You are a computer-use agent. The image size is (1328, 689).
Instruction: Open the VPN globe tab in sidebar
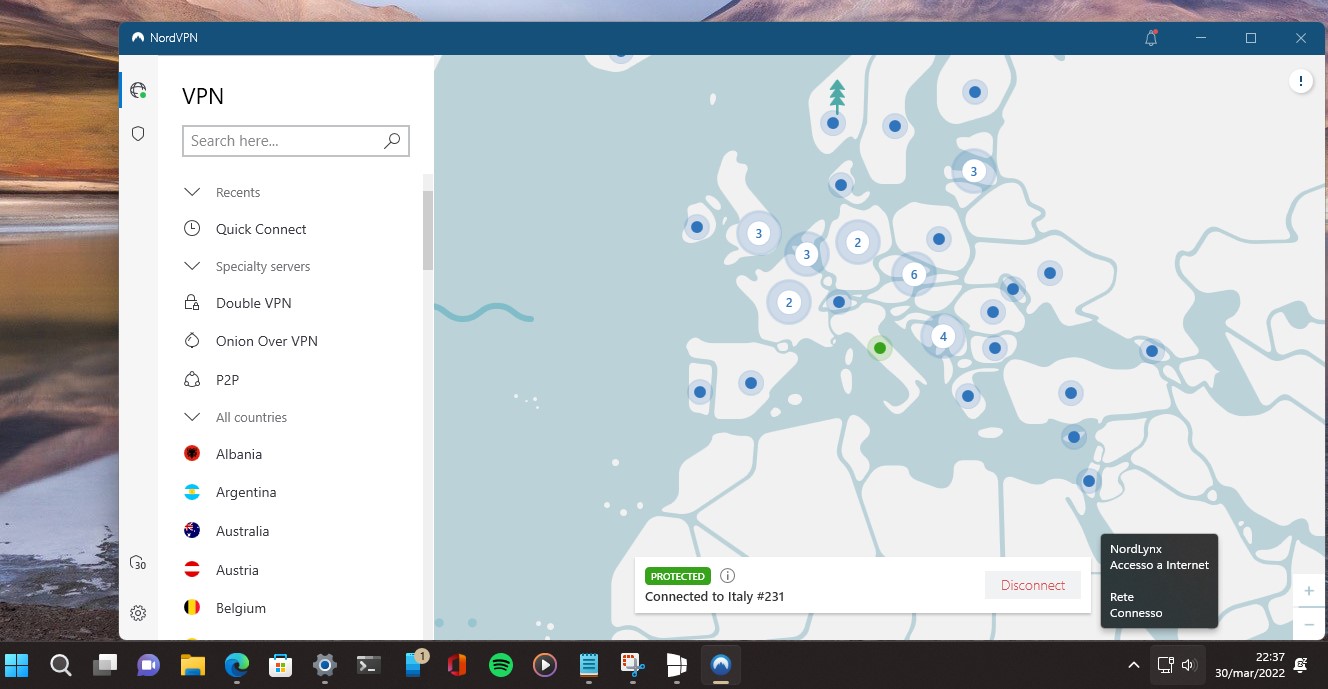coord(138,90)
